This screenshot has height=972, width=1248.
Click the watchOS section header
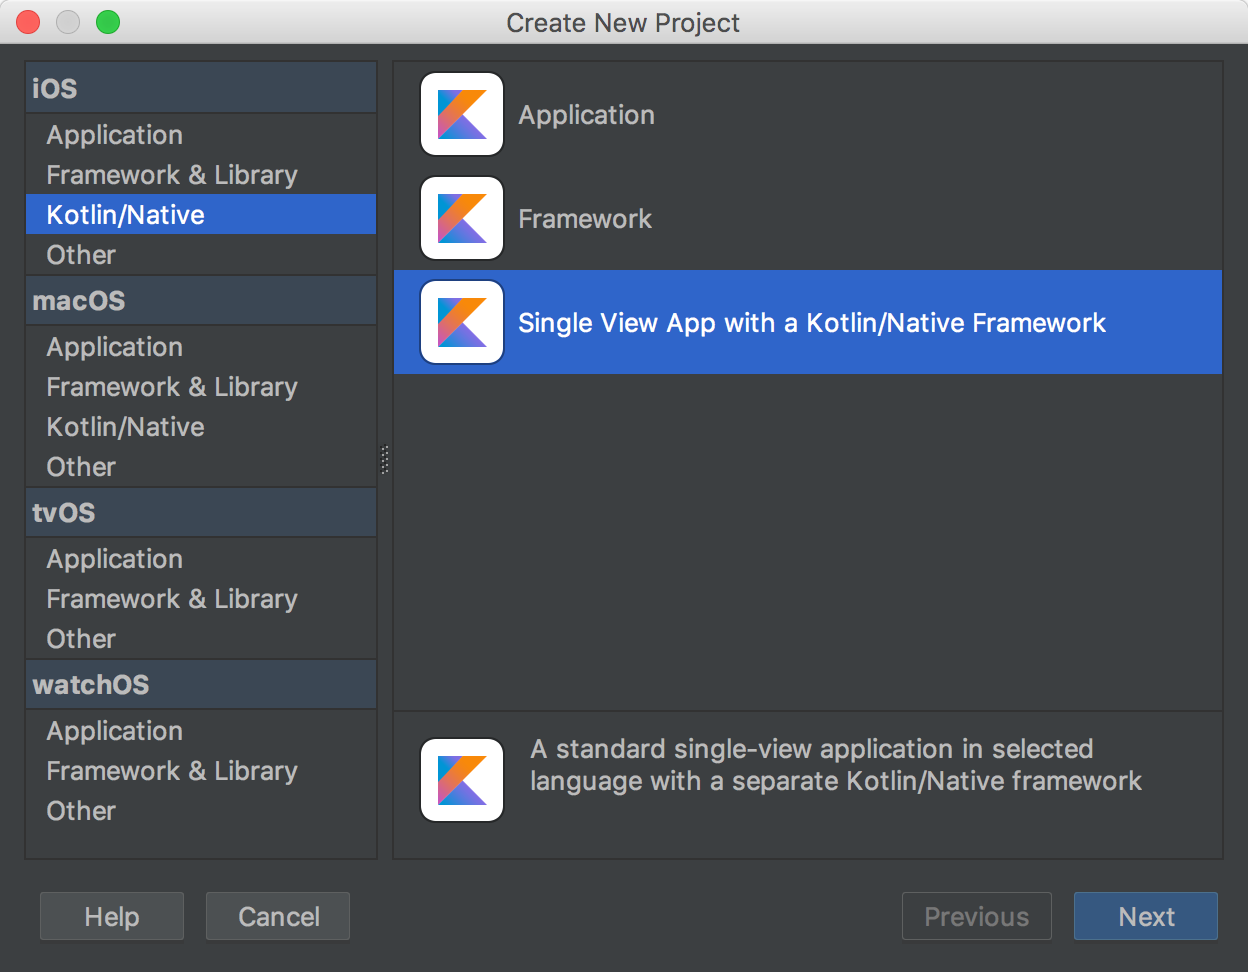(x=201, y=684)
